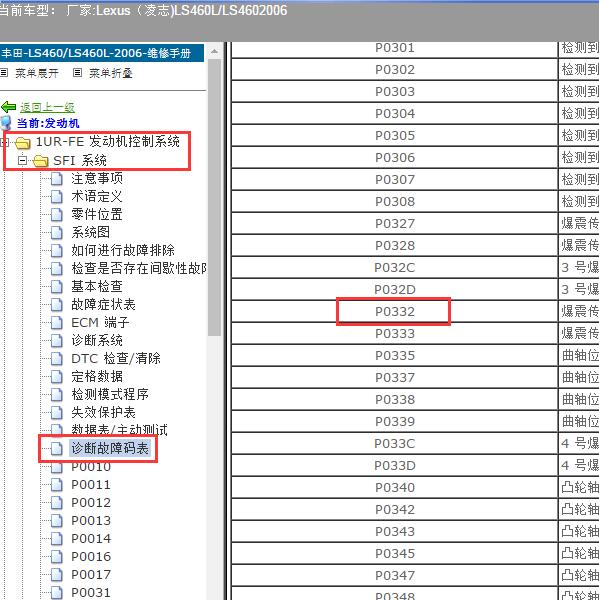
Task: Click document icon next to 诊断故障码表
Action: [57, 448]
